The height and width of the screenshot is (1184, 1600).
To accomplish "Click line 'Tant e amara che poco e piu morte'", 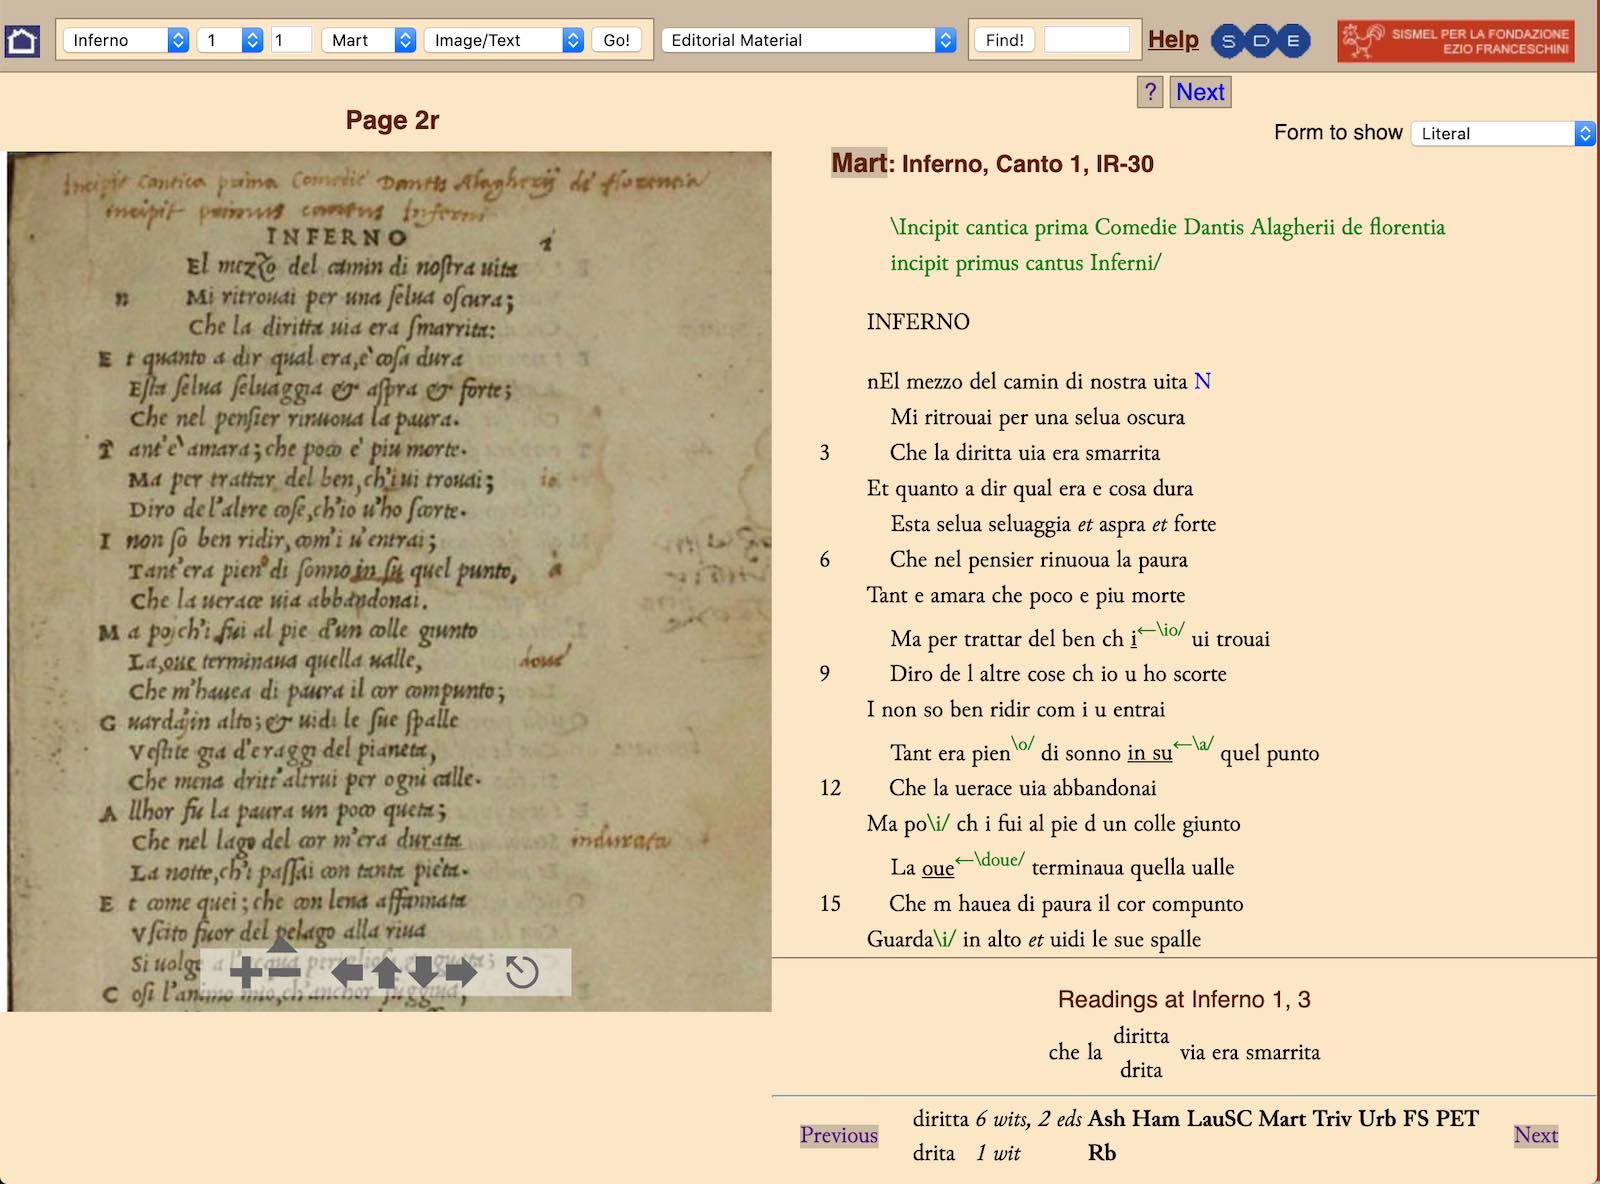I will point(1026,595).
